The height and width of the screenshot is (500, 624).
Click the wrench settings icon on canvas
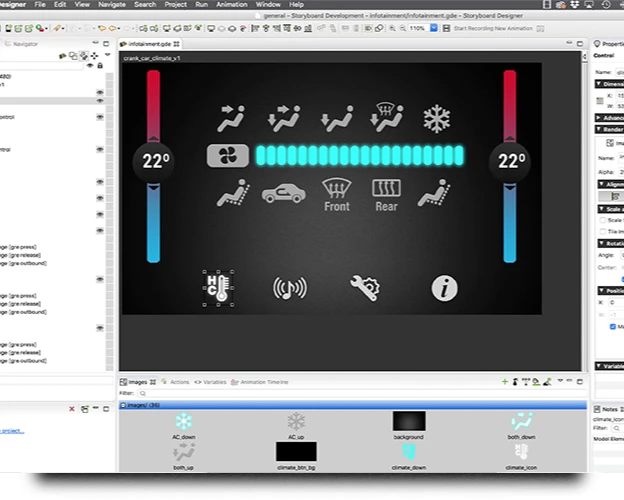365,288
